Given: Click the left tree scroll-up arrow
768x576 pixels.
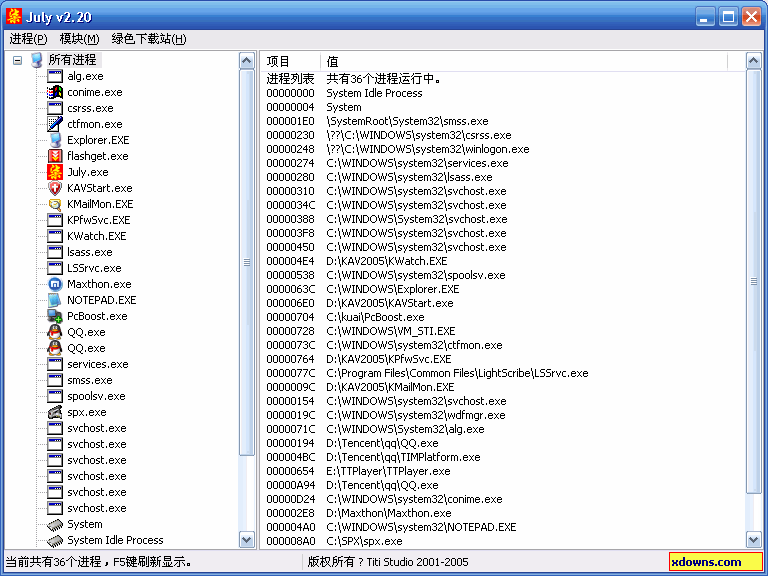Looking at the screenshot, I should point(247,61).
